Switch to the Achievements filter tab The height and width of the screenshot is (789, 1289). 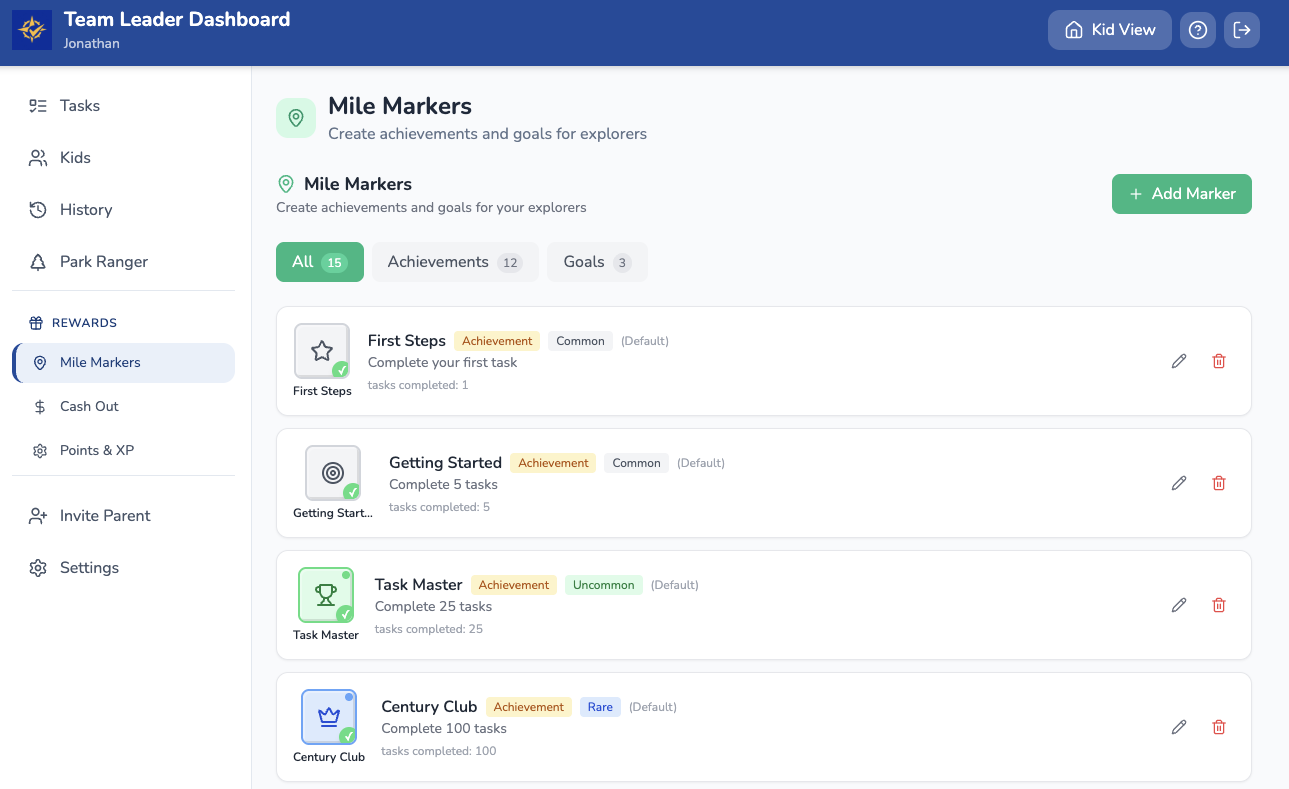pyautogui.click(x=455, y=261)
